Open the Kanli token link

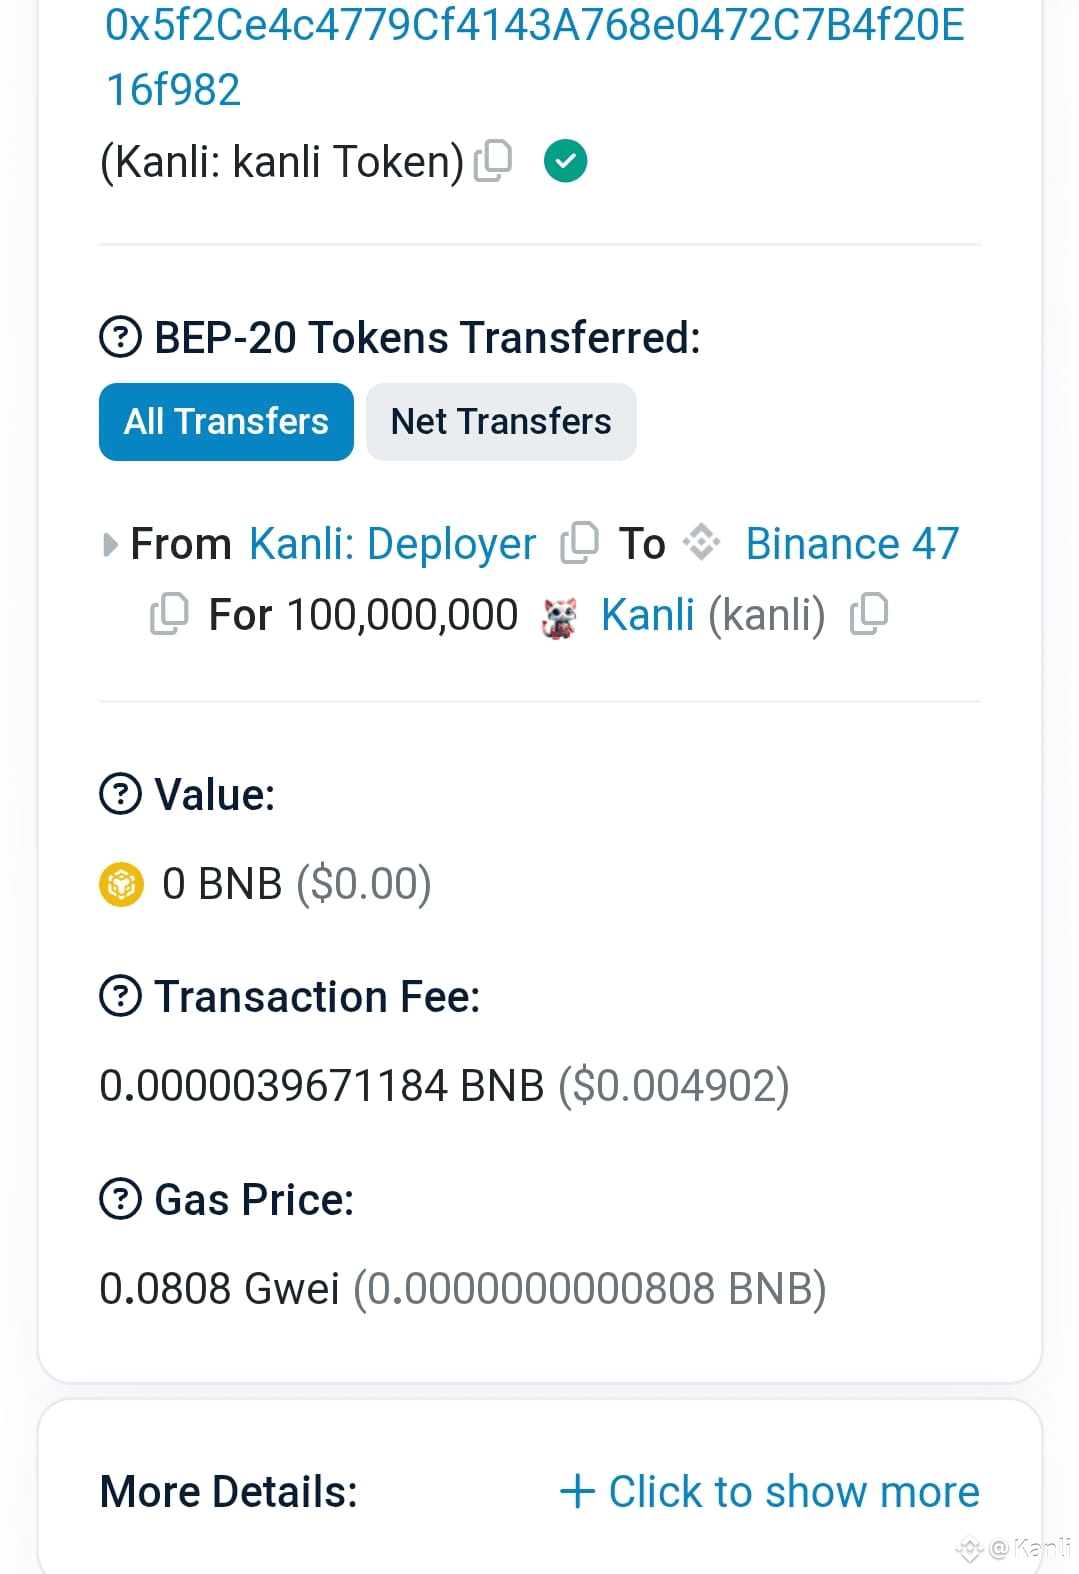click(648, 615)
